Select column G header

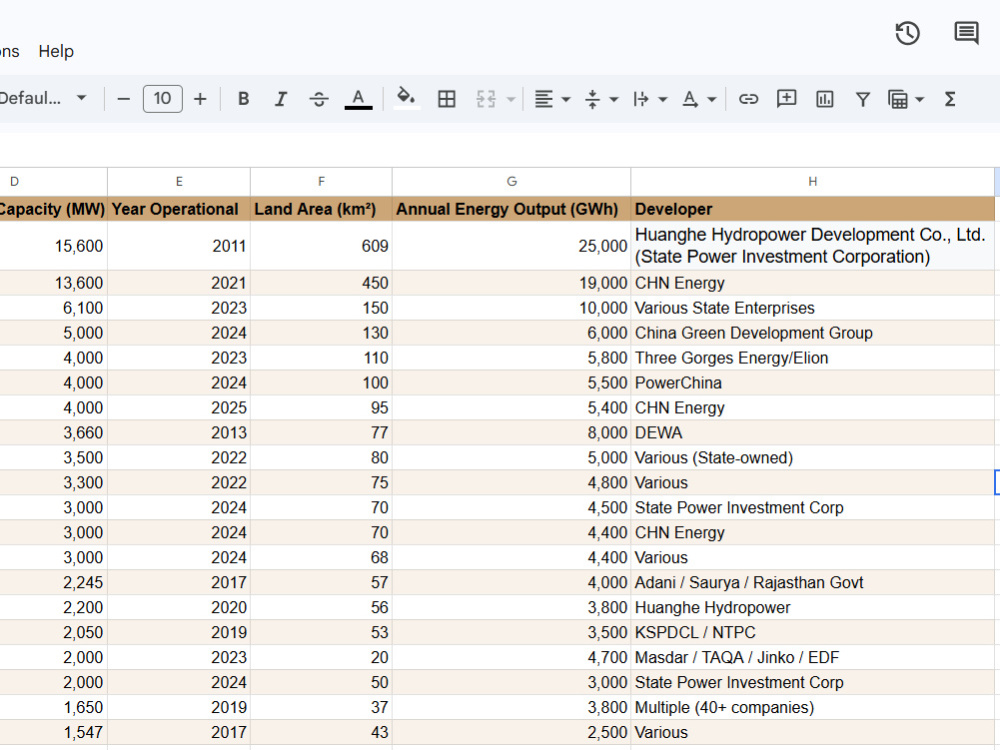click(x=511, y=182)
